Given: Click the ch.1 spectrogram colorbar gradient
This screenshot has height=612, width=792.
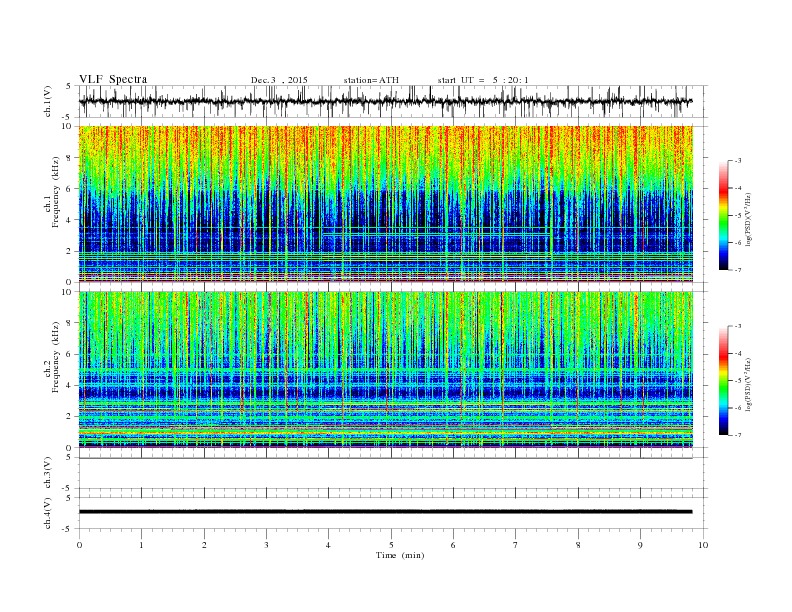Looking at the screenshot, I should pyautogui.click(x=723, y=215).
